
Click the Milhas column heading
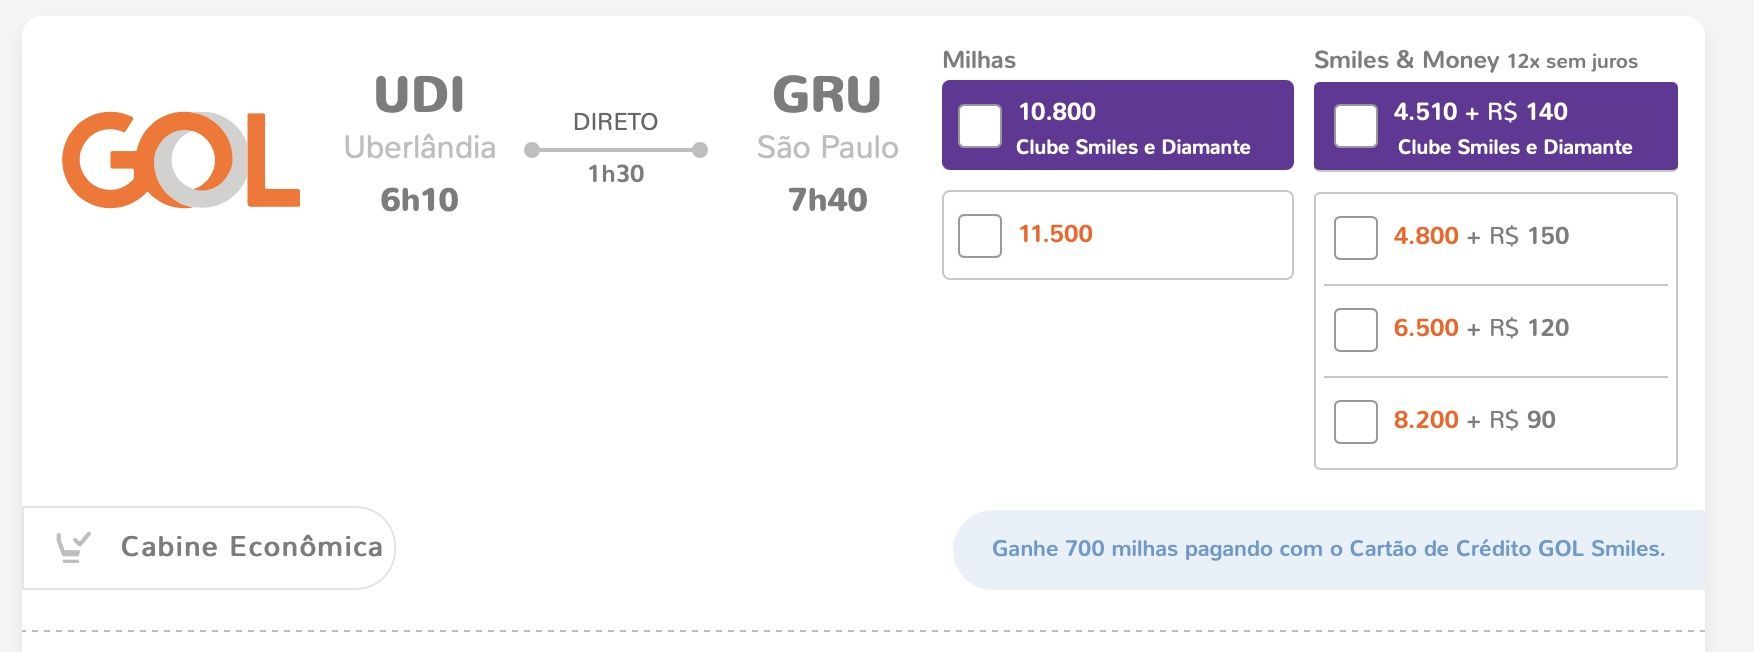tap(979, 60)
